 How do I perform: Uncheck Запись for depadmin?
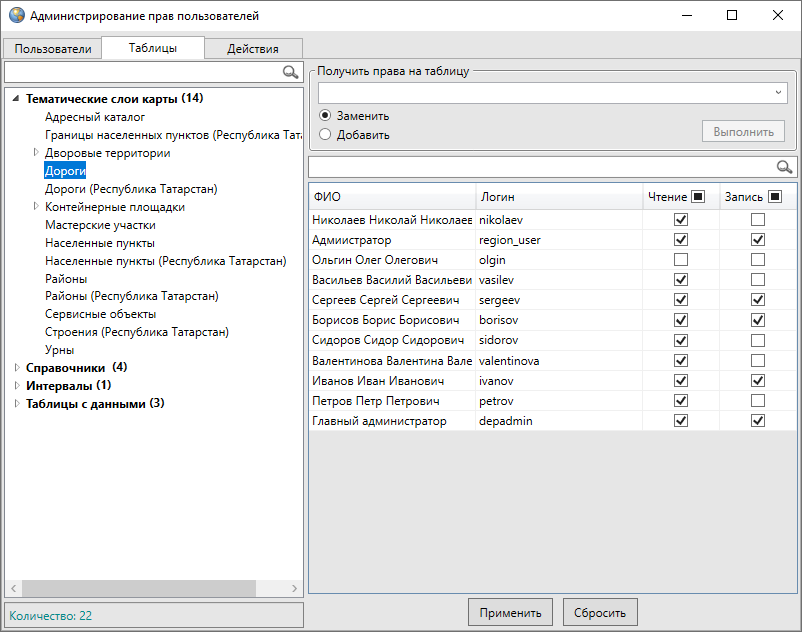click(x=758, y=421)
